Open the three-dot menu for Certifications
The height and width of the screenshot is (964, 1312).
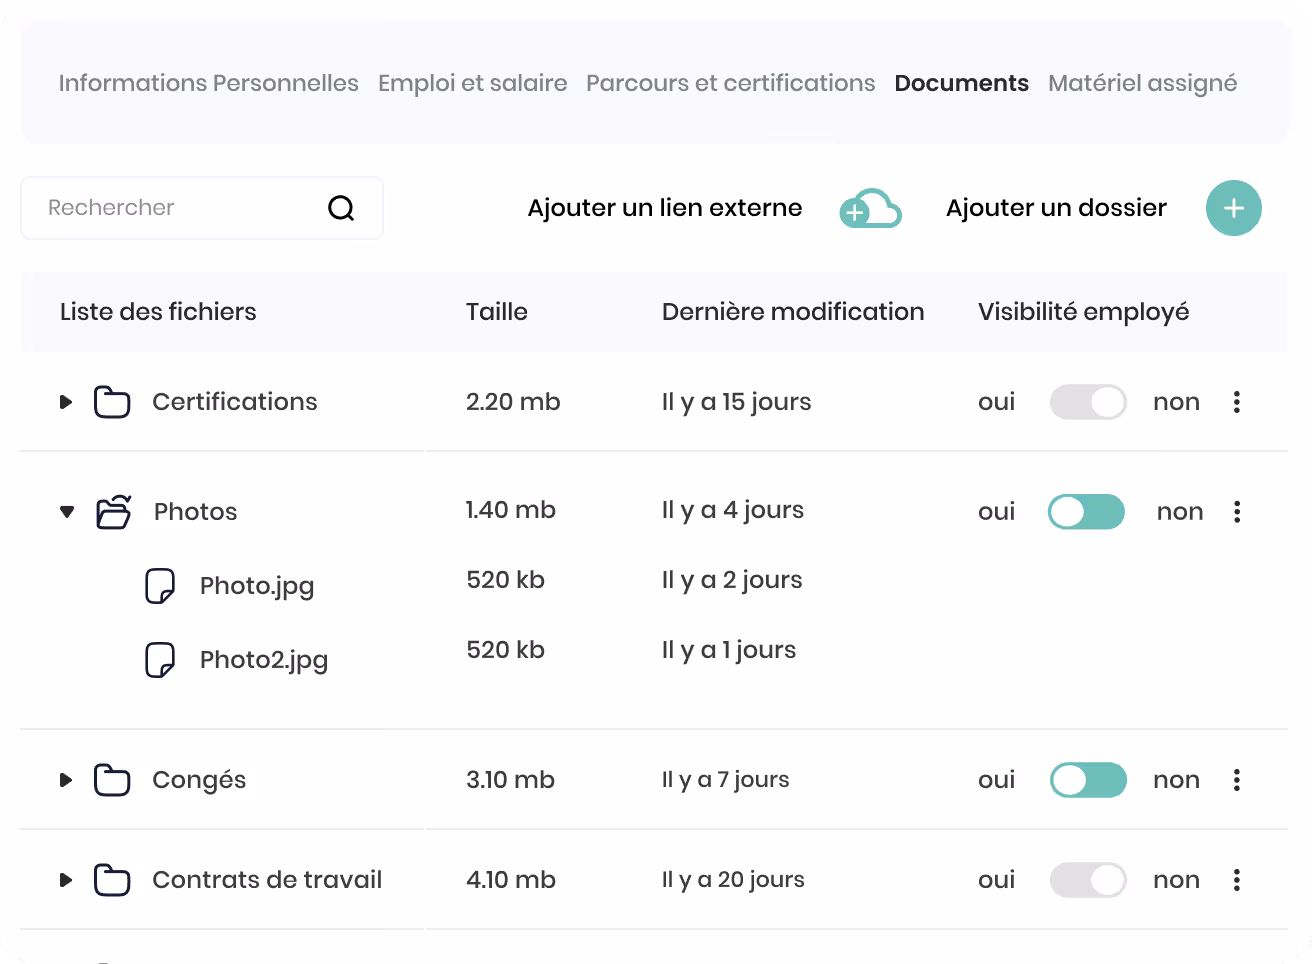click(1237, 402)
